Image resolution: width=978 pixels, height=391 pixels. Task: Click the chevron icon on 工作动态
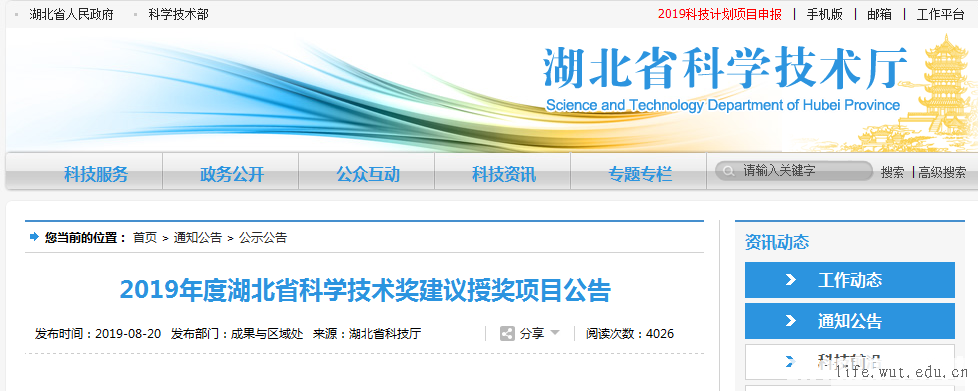coord(790,280)
